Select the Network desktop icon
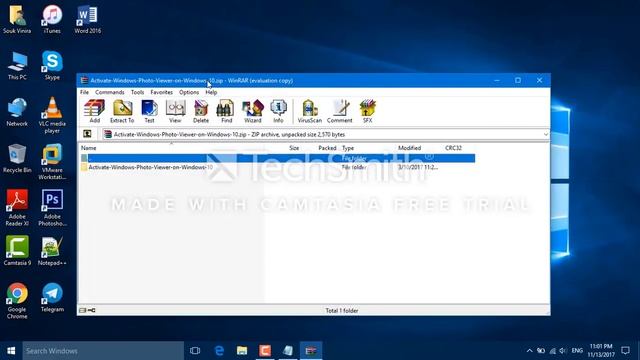The width and height of the screenshot is (640, 360). (x=17, y=112)
